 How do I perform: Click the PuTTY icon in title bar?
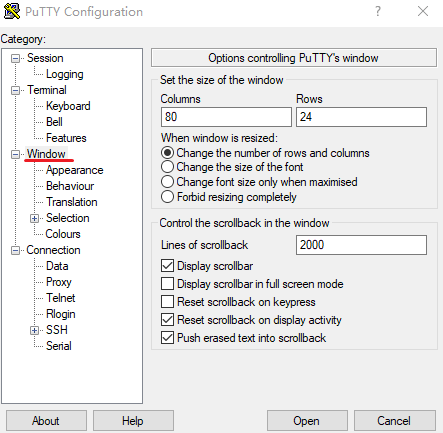coord(12,11)
